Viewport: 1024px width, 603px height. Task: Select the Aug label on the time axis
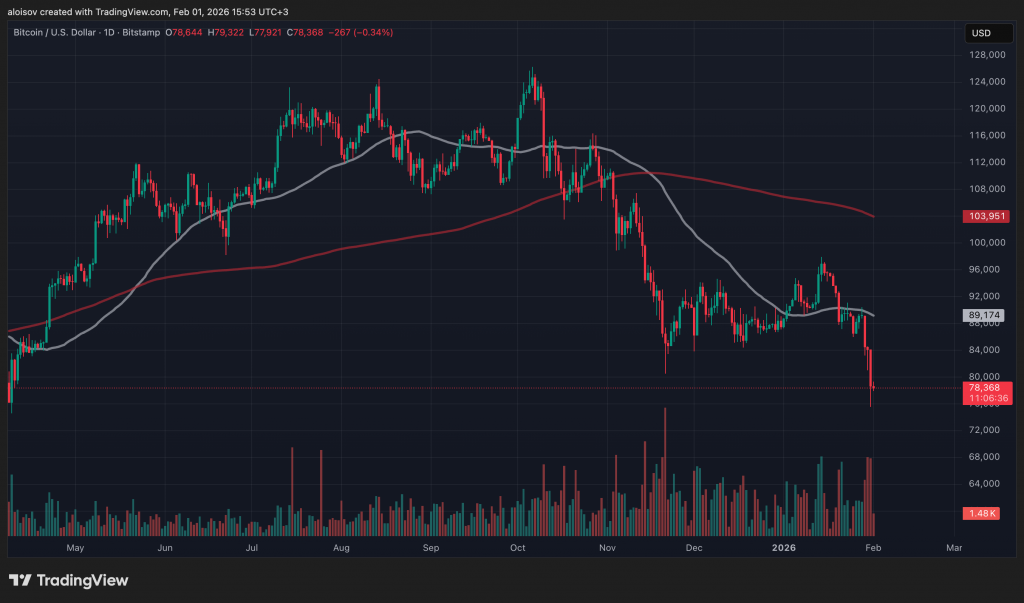[x=341, y=548]
